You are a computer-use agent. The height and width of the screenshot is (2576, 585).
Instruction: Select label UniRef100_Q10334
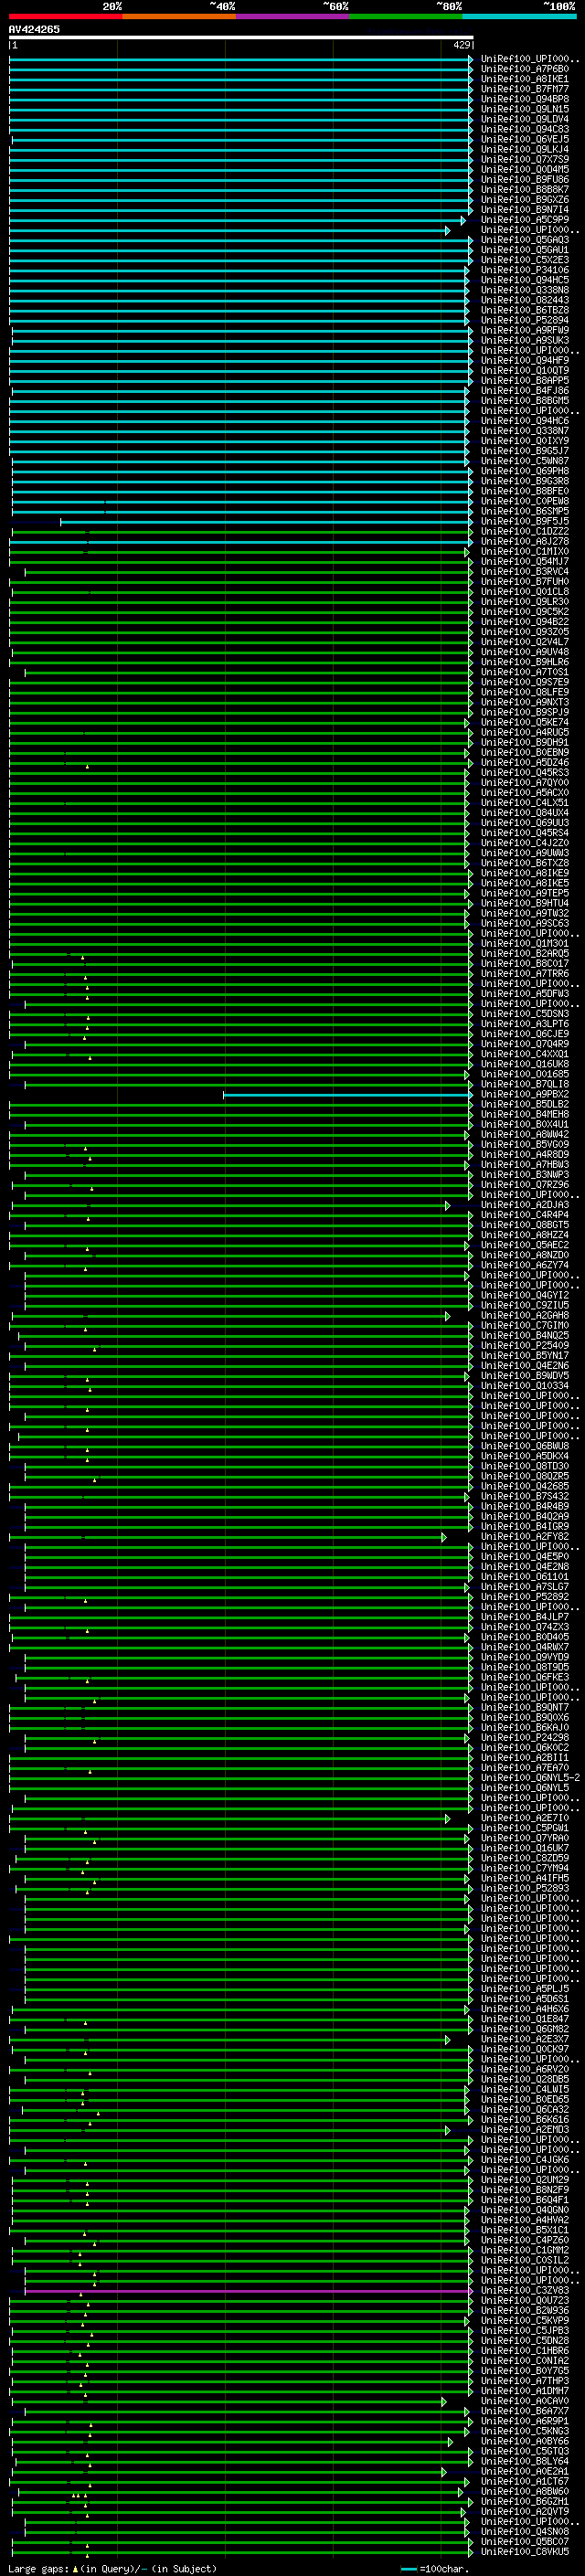click(x=525, y=1386)
